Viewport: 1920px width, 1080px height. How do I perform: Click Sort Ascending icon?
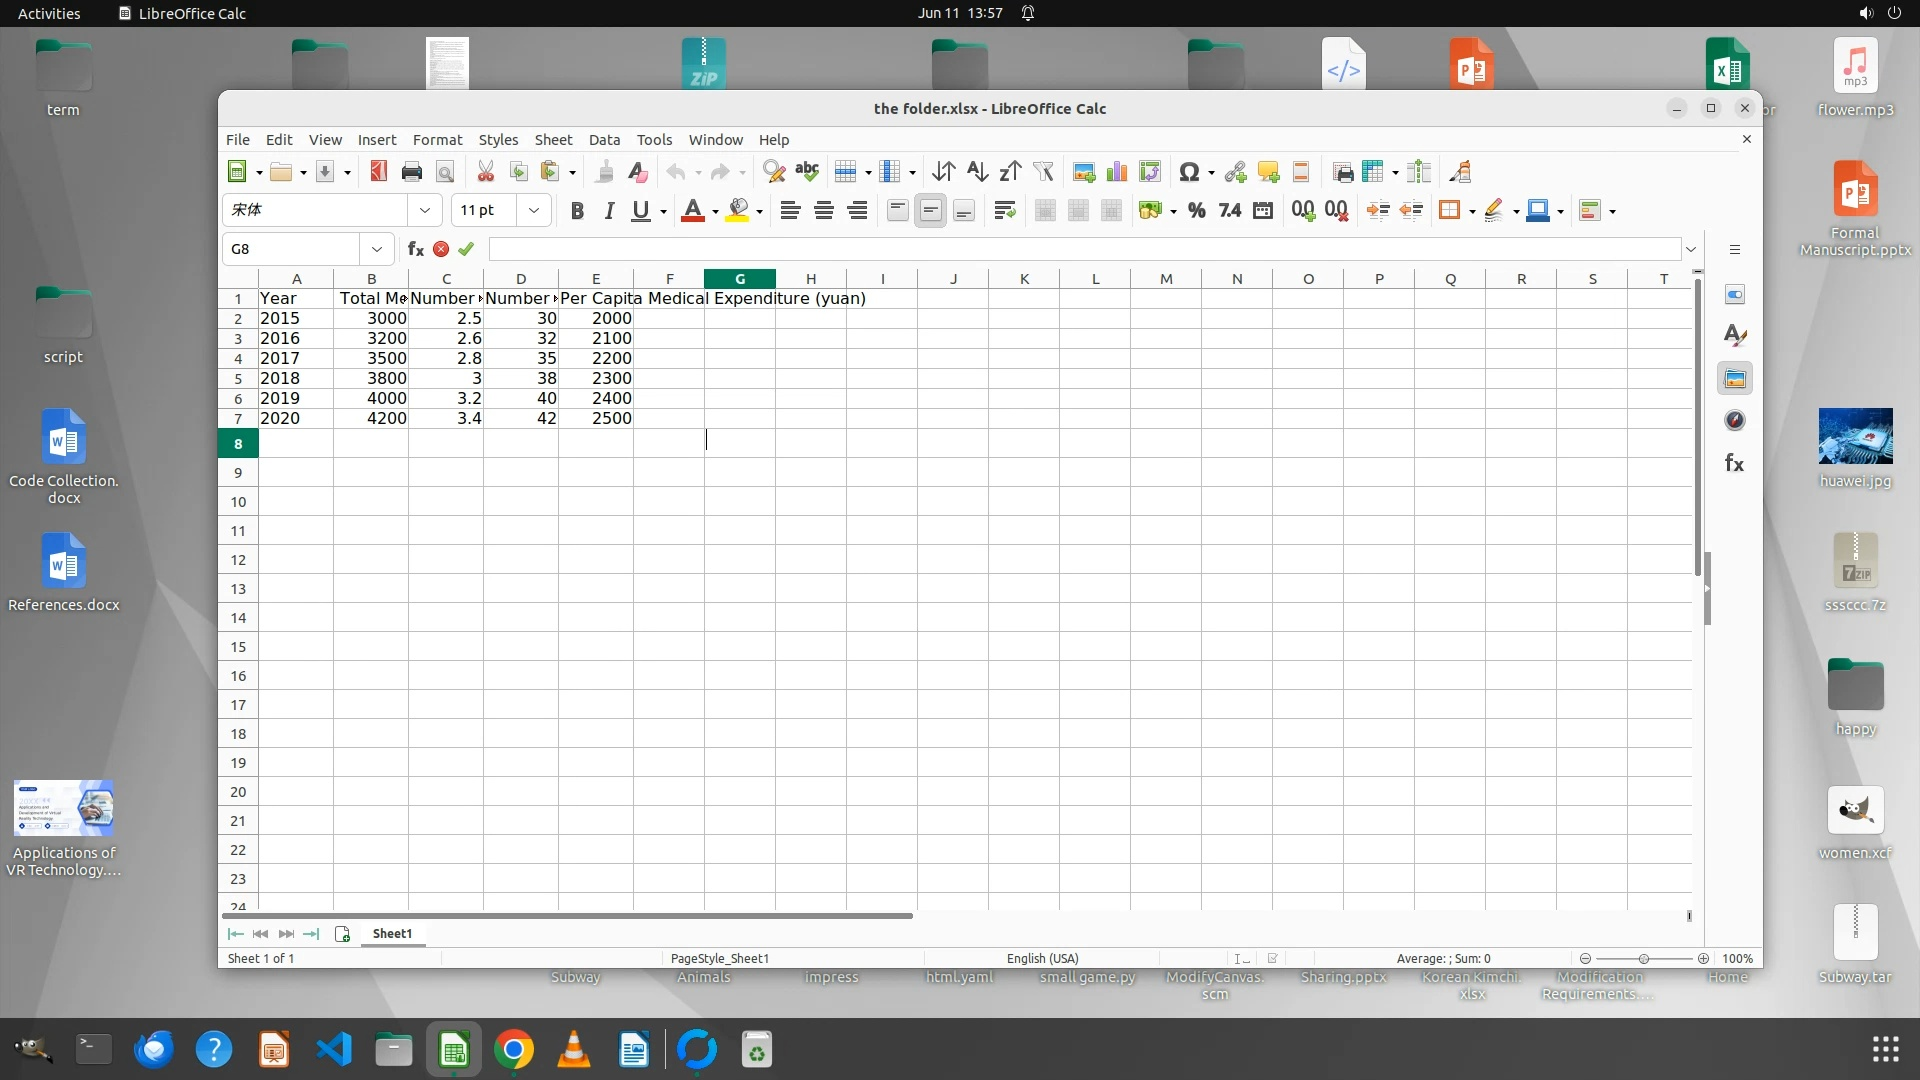pos(977,172)
